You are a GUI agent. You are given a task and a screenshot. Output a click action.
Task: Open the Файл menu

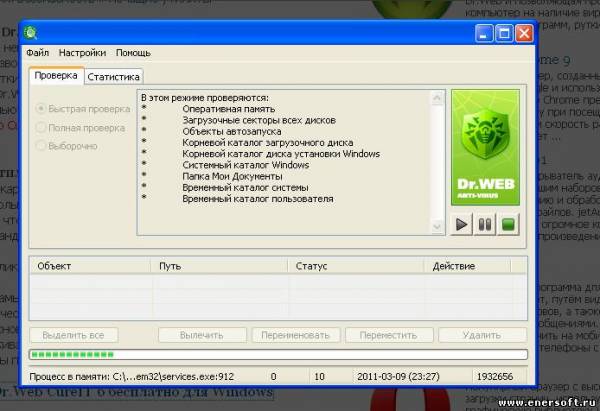38,53
